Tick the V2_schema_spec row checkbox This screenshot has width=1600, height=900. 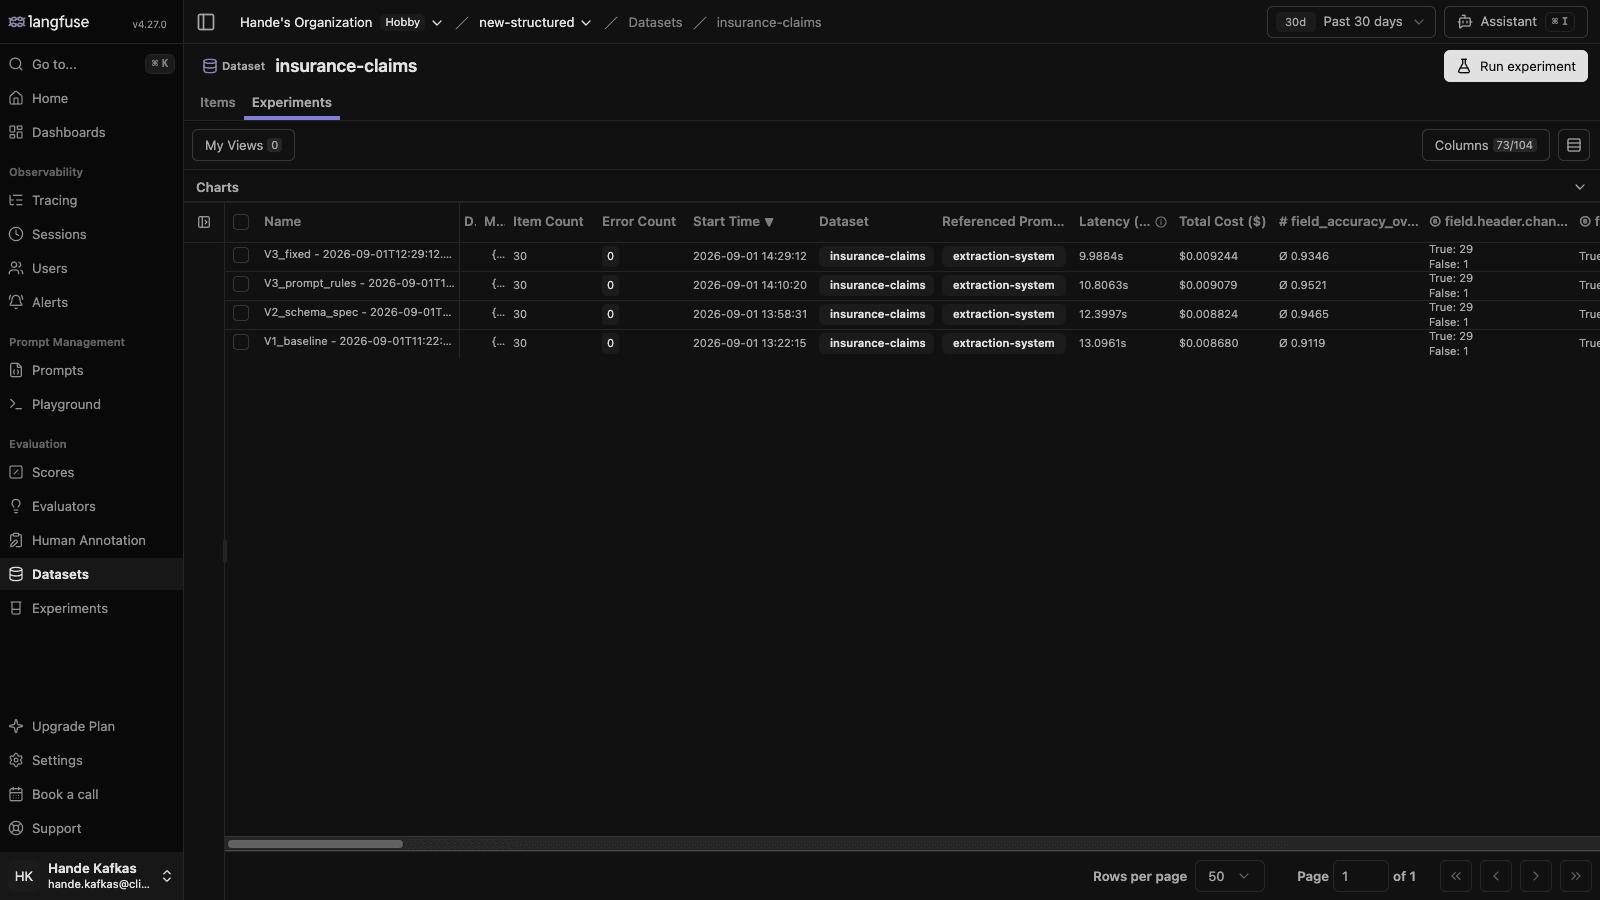click(241, 314)
